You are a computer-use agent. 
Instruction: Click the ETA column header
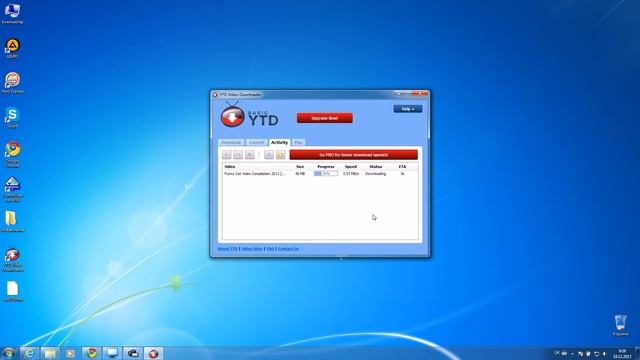[402, 167]
